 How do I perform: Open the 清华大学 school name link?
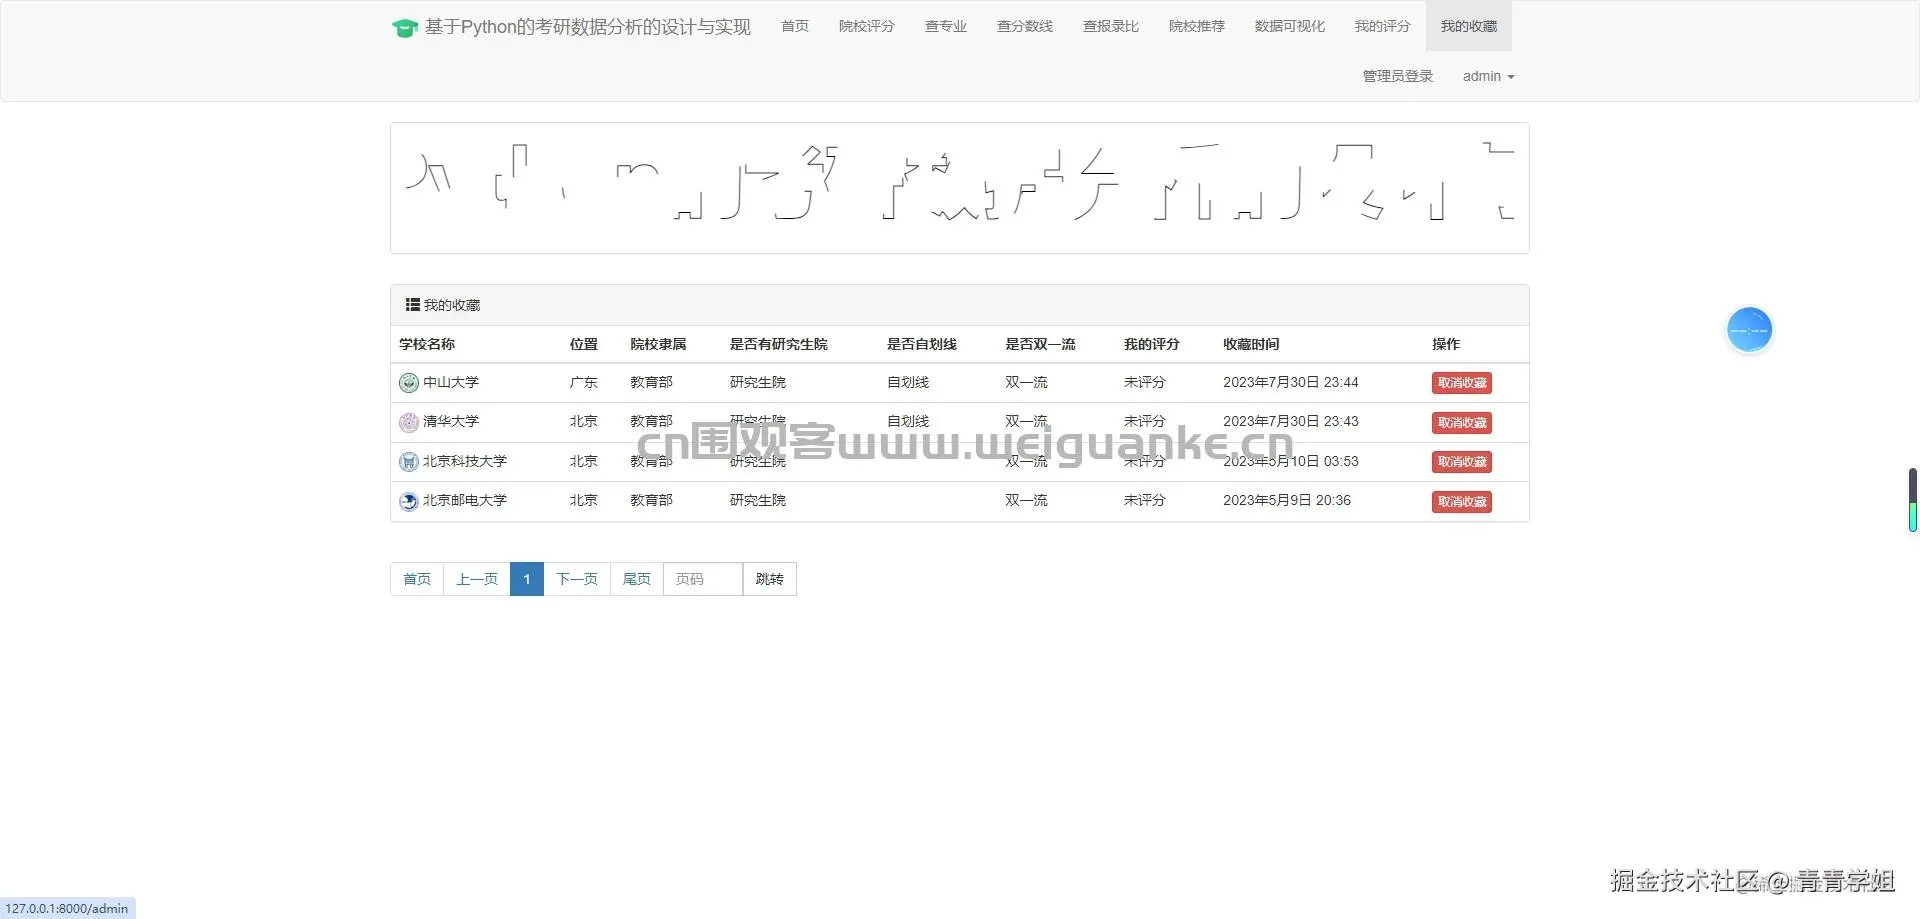click(x=451, y=421)
